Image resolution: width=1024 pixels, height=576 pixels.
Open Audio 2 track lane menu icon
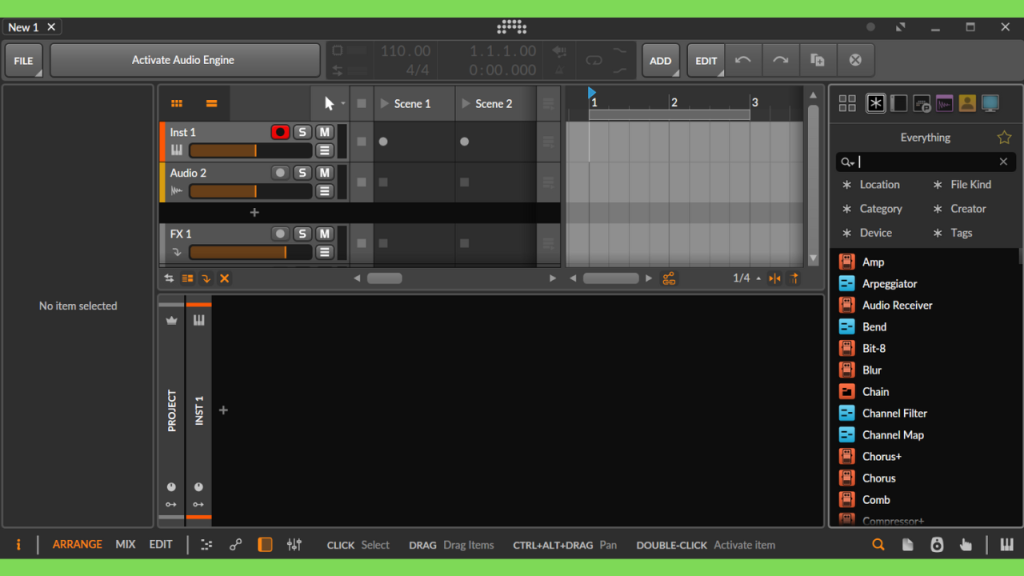(x=325, y=191)
